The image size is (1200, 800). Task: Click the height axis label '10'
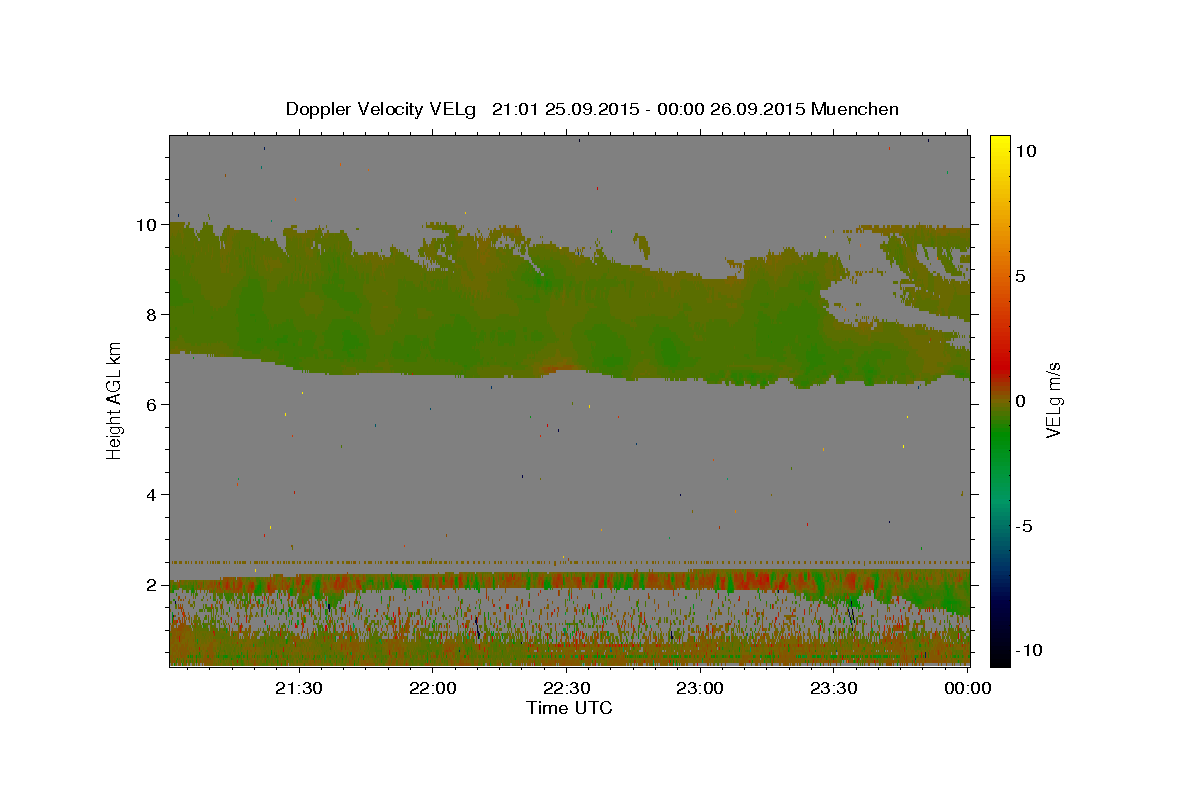click(x=146, y=225)
